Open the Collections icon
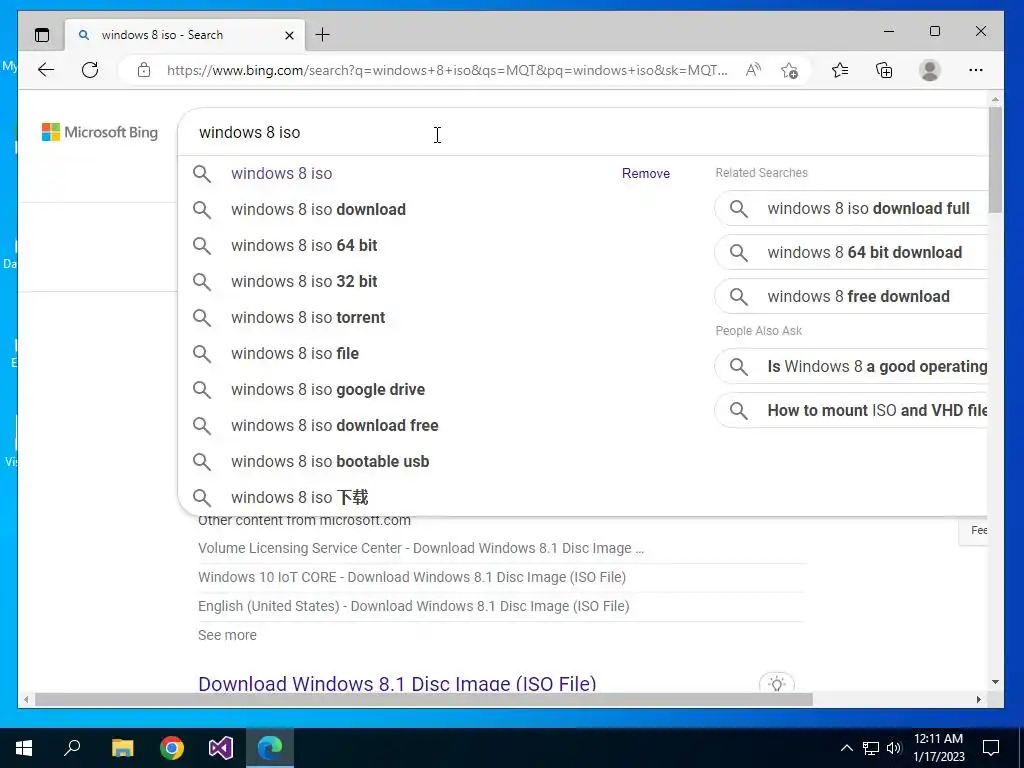This screenshot has height=768, width=1024. coord(884,70)
